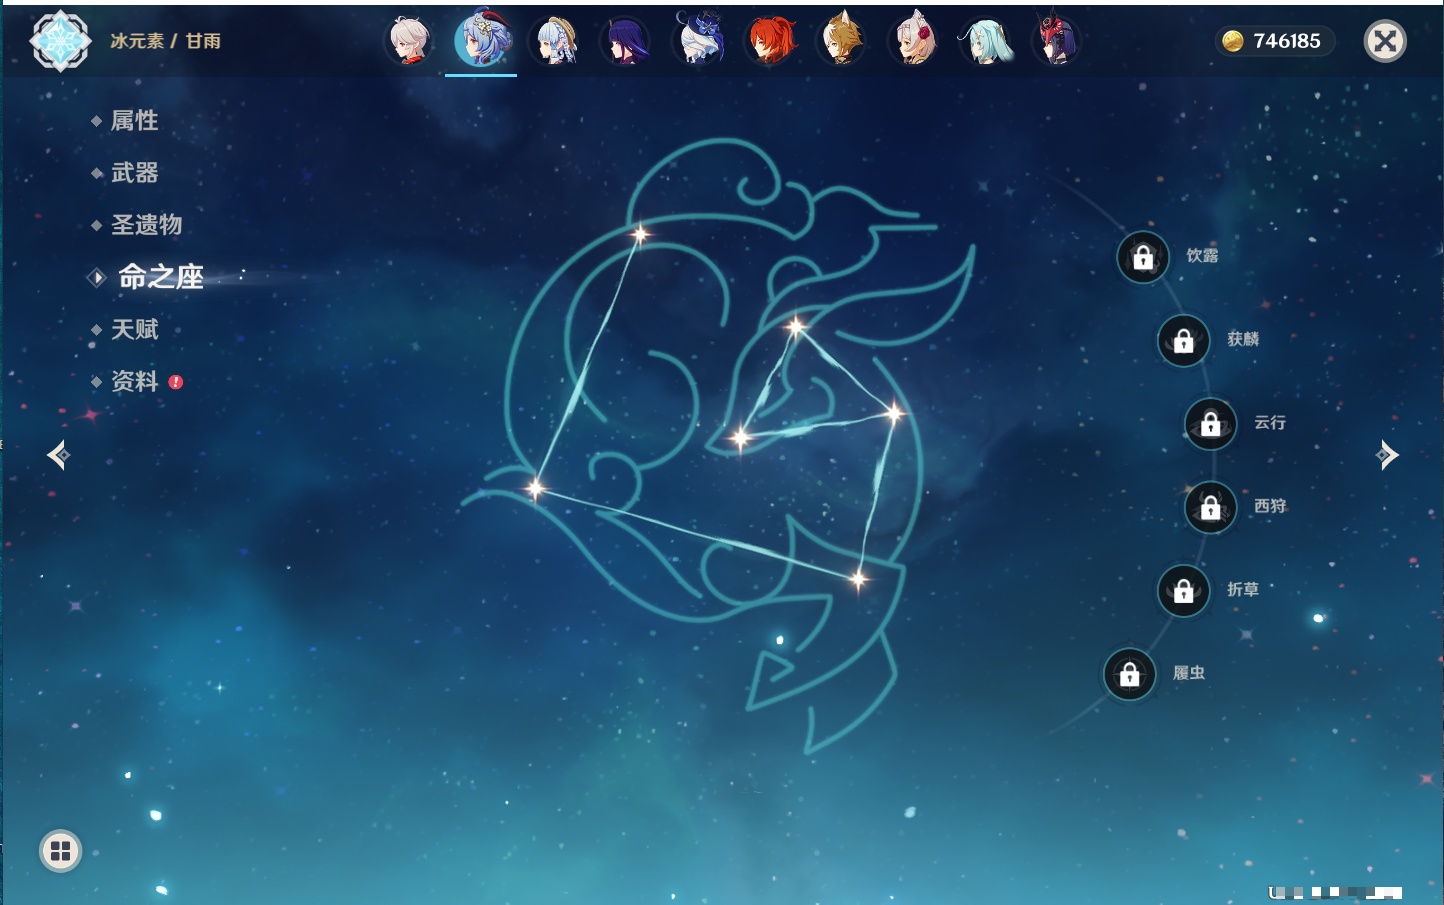
Task: Click the topmost star of the constellation
Action: [x=640, y=235]
